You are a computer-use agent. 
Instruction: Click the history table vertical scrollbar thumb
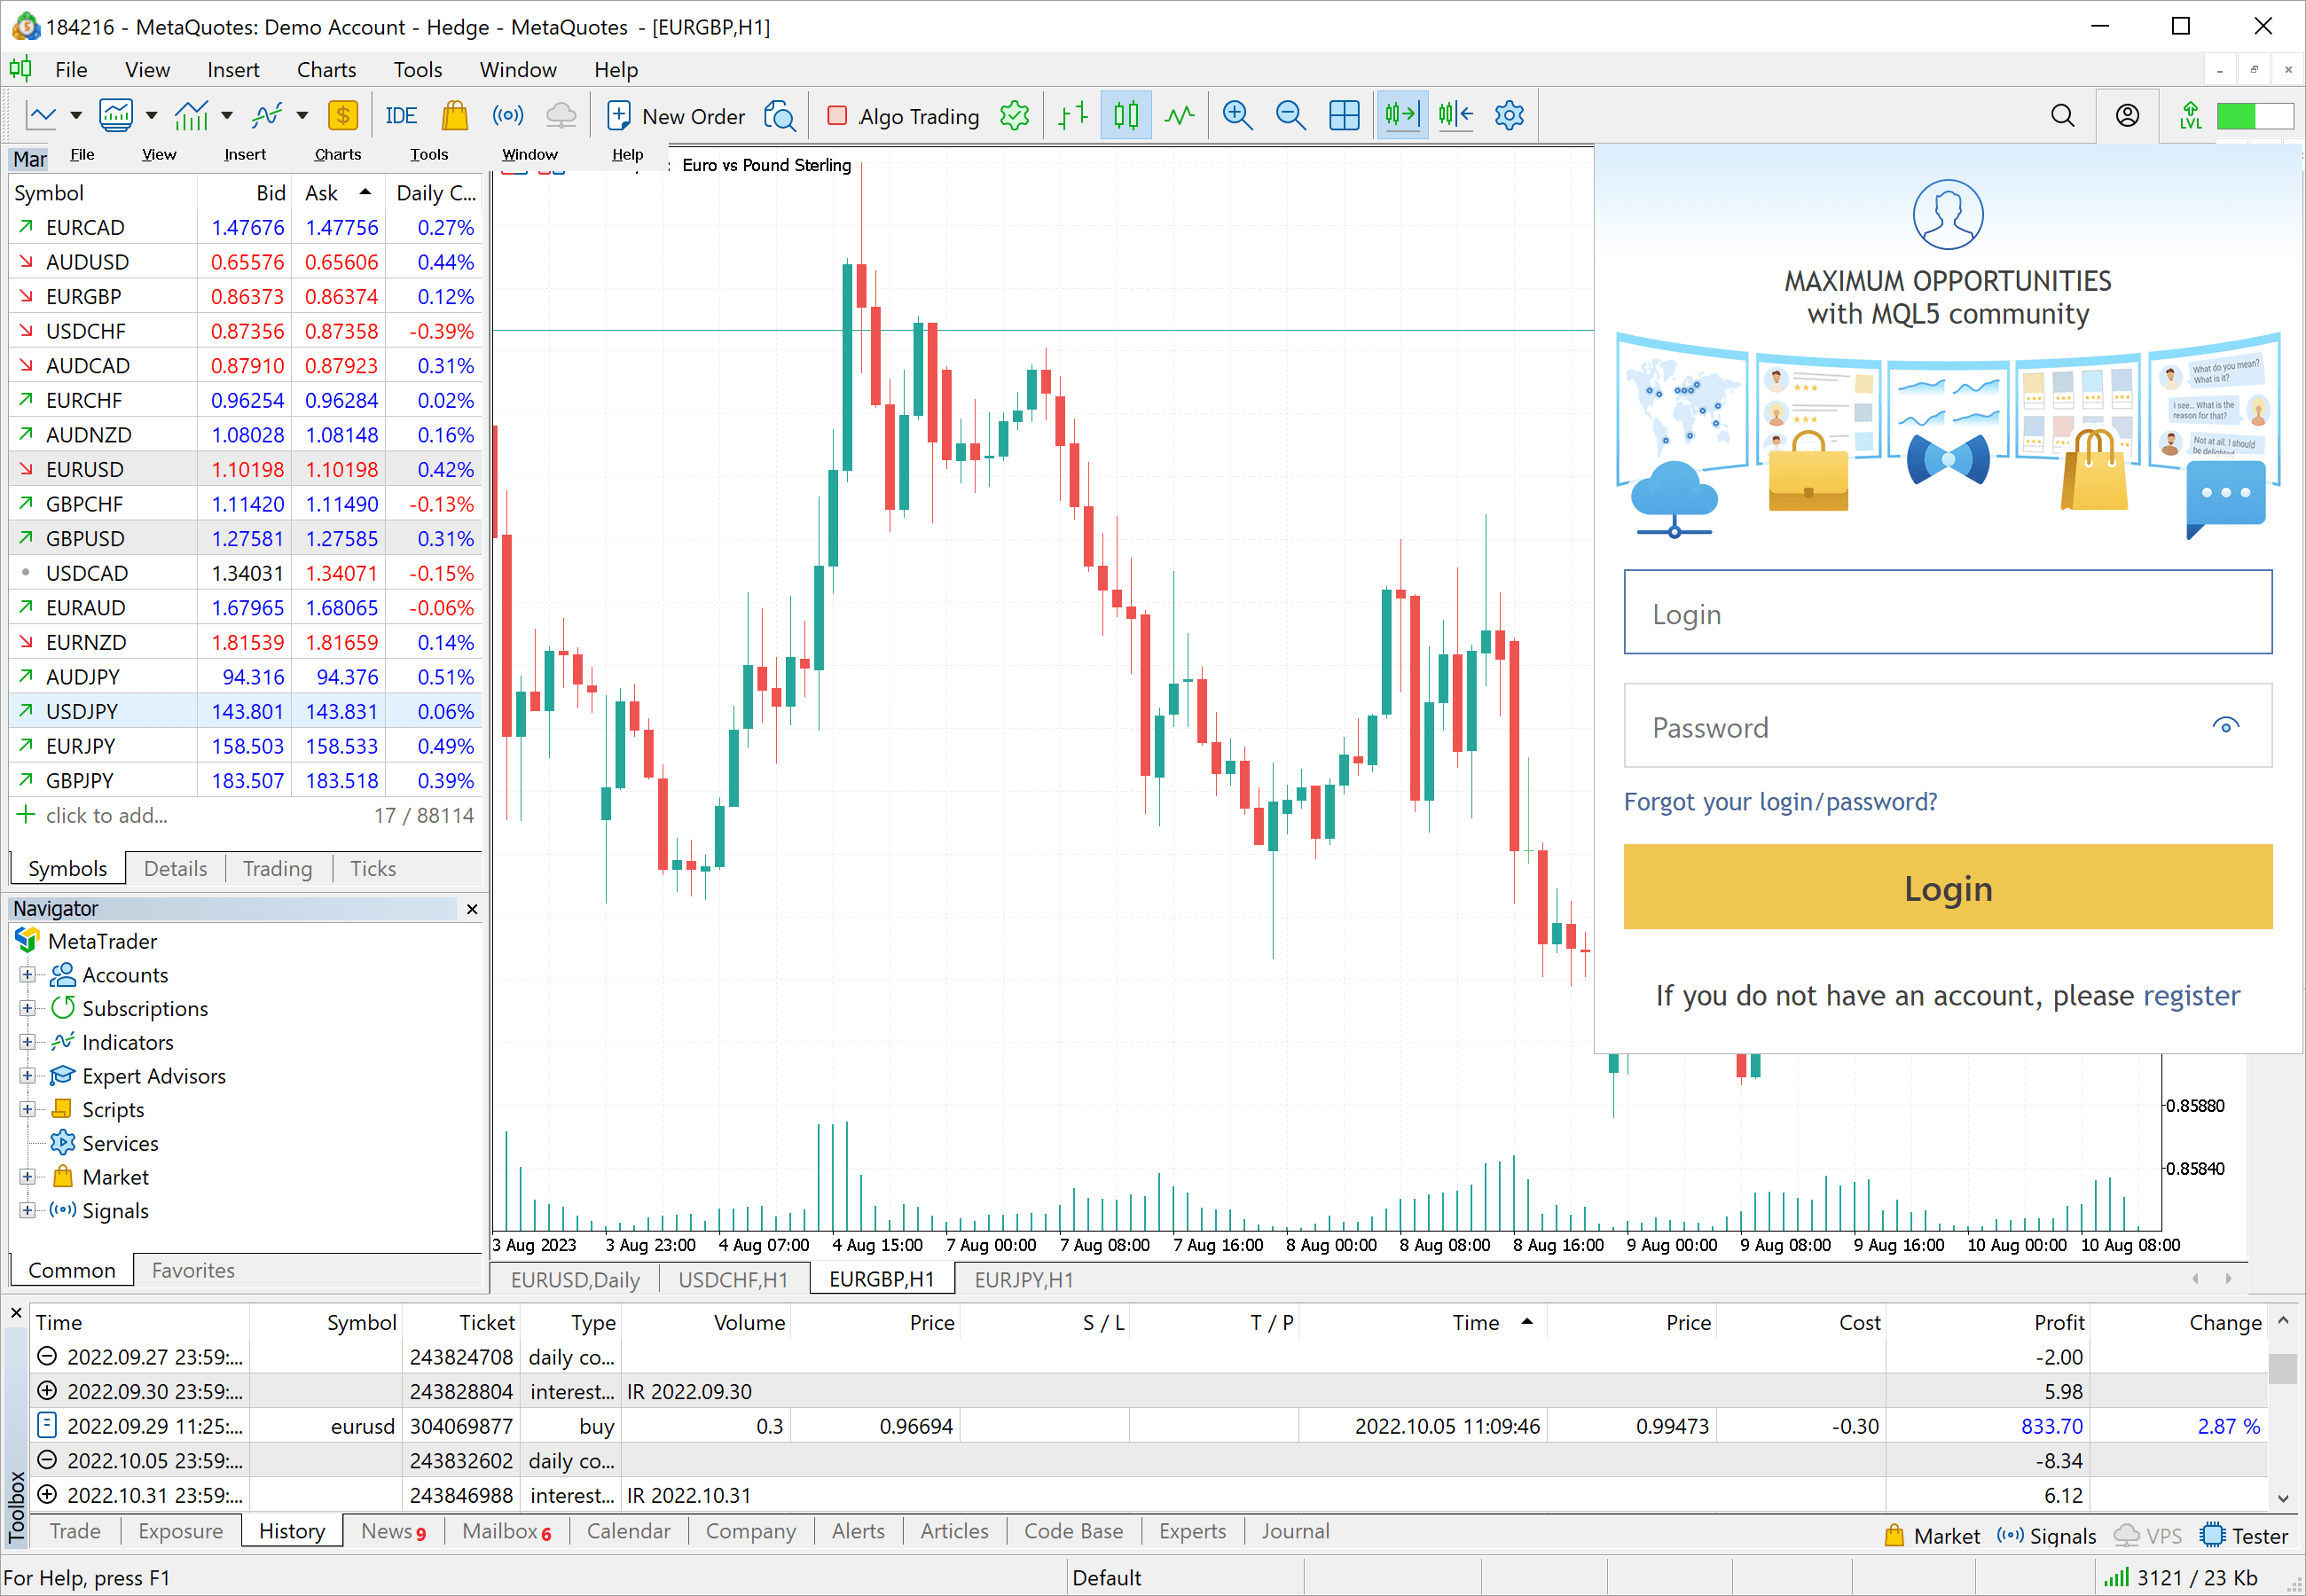pos(2282,1368)
